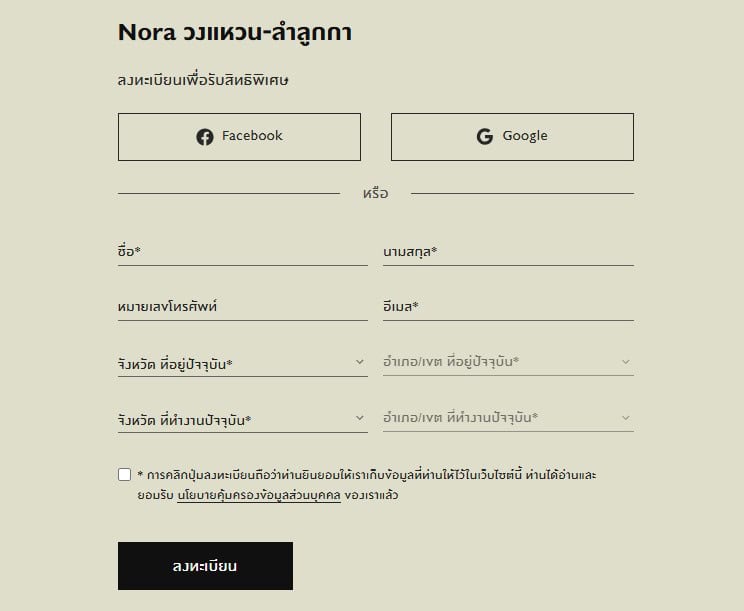This screenshot has width=744, height=611.
Task: Click the chevron for current-address district
Action: coord(626,362)
